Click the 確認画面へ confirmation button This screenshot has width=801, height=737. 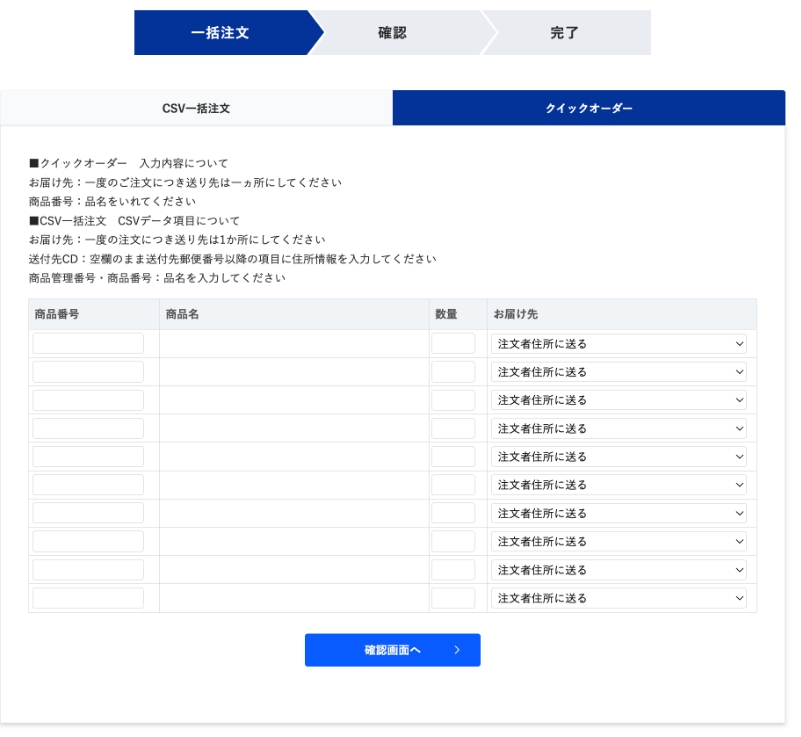(392, 649)
